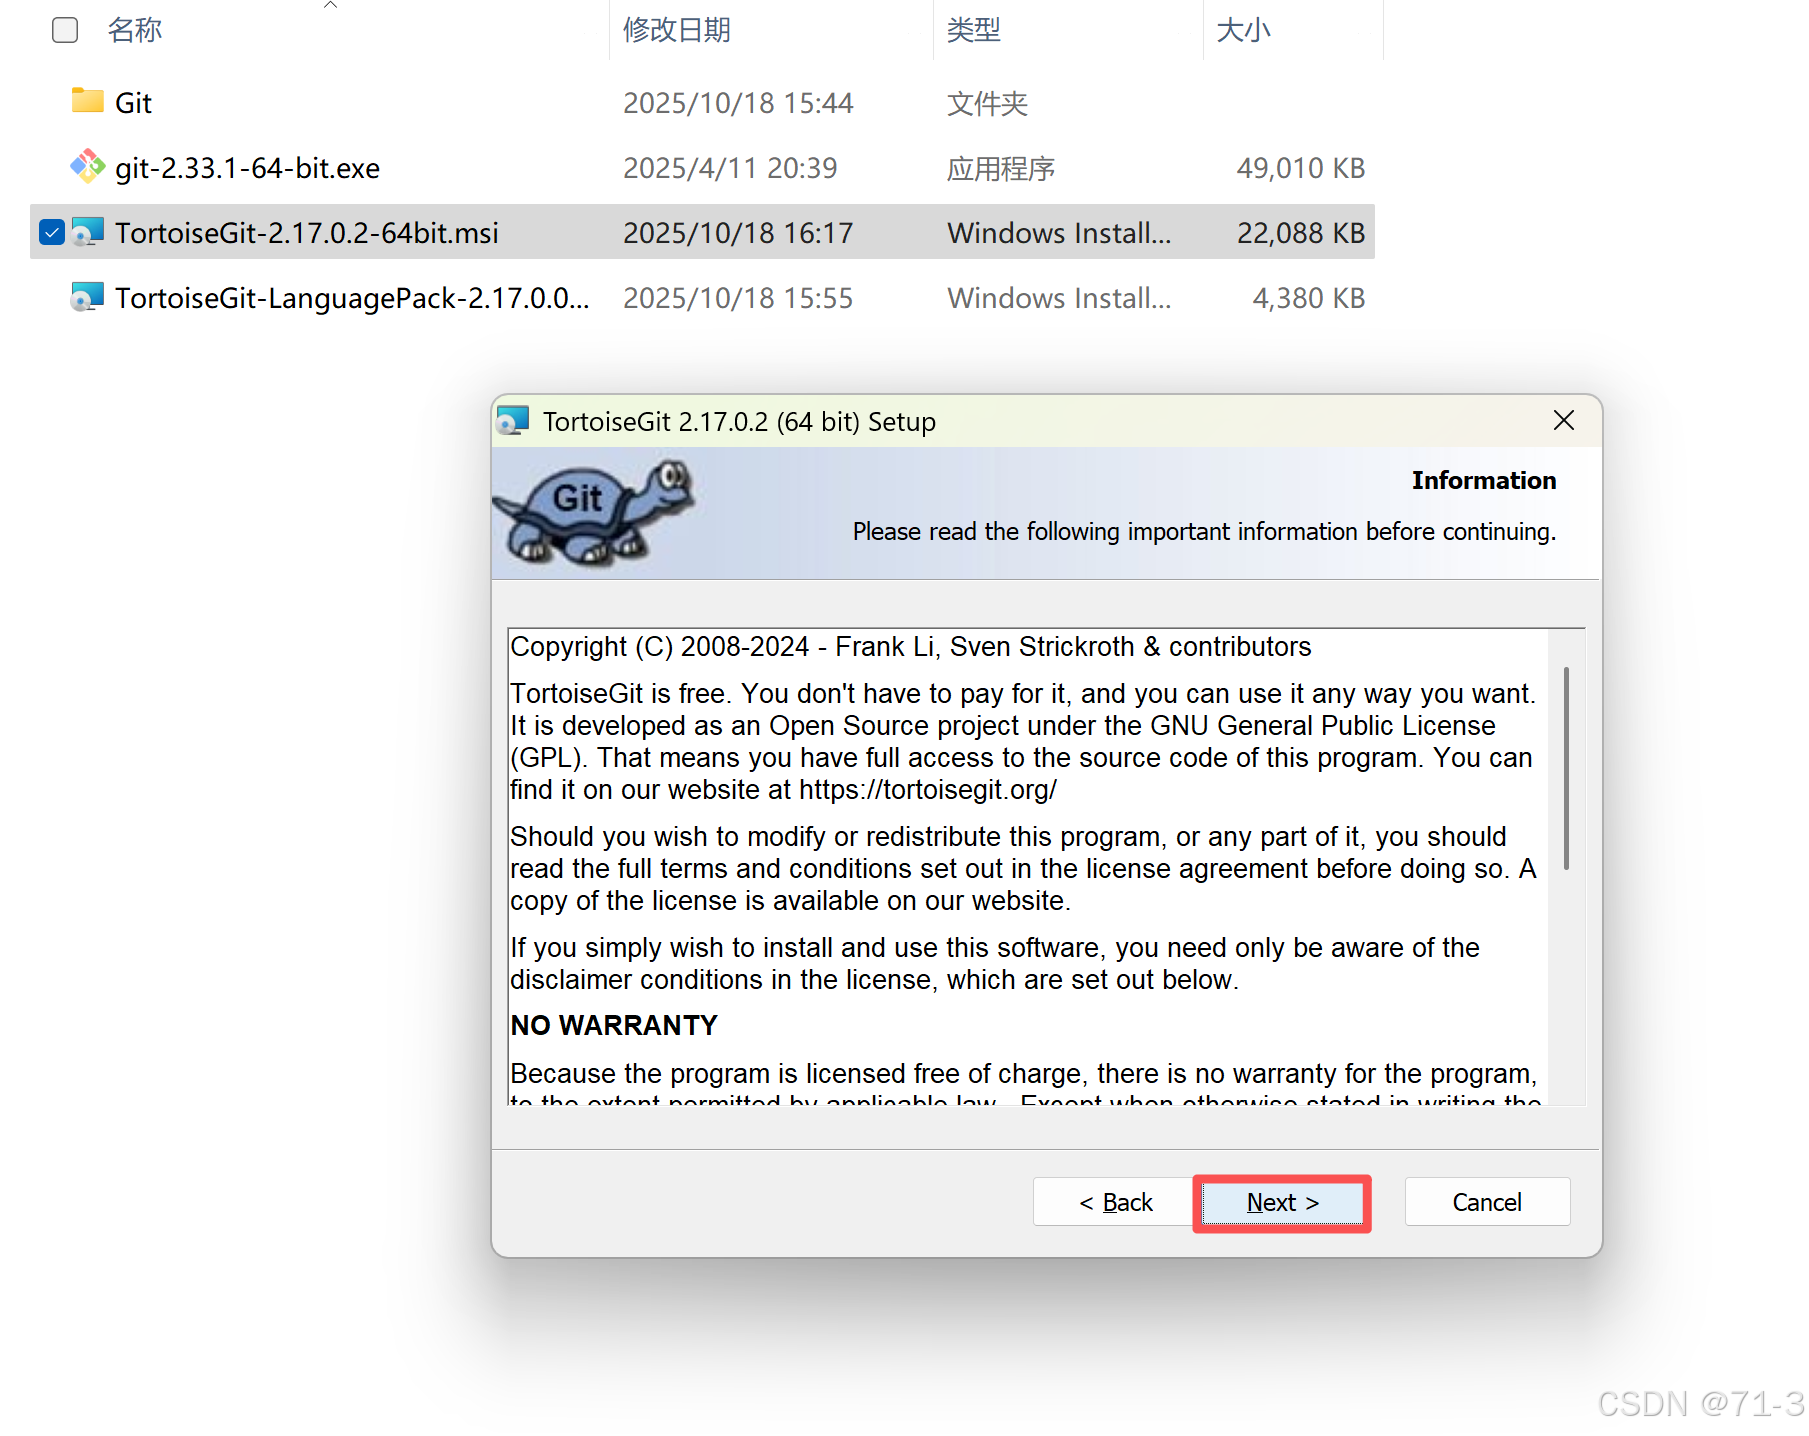
Task: Click the 2025/10/18 15:55 date cell
Action: 738,298
